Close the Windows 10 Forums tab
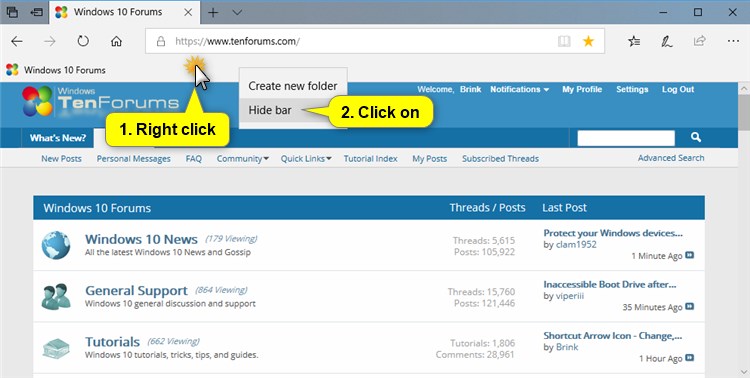Image resolution: width=750 pixels, height=378 pixels. click(x=188, y=12)
